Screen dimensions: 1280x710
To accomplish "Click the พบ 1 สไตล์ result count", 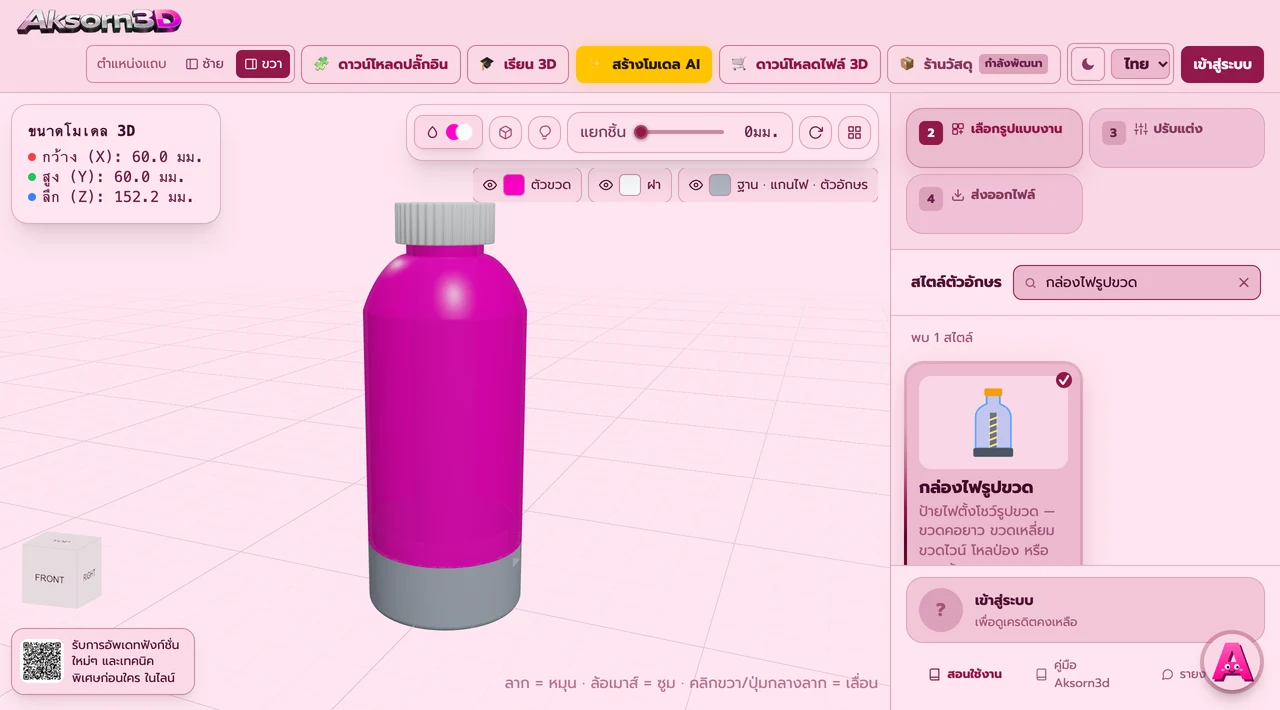I will pos(942,338).
